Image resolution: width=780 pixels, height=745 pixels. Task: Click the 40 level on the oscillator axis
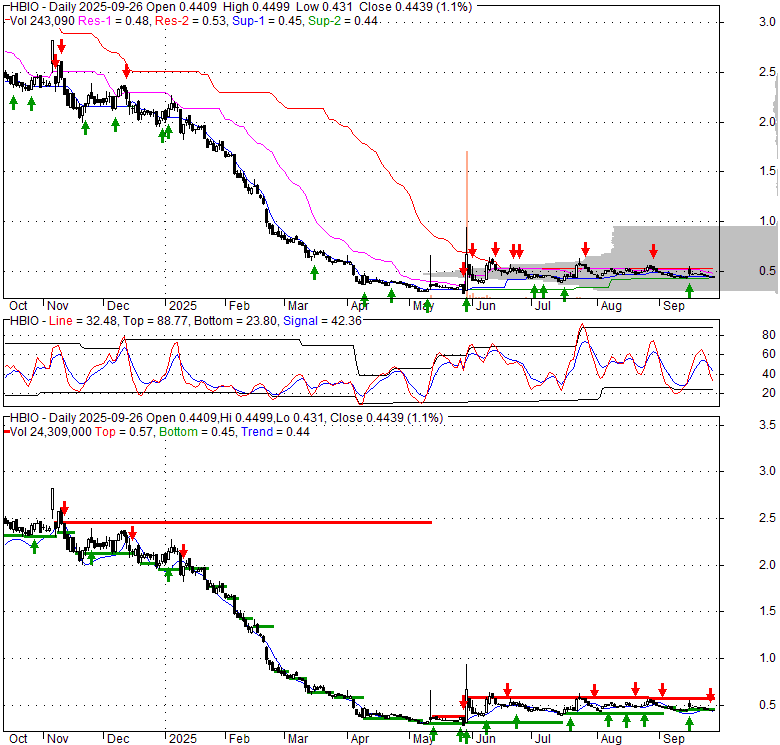769,374
